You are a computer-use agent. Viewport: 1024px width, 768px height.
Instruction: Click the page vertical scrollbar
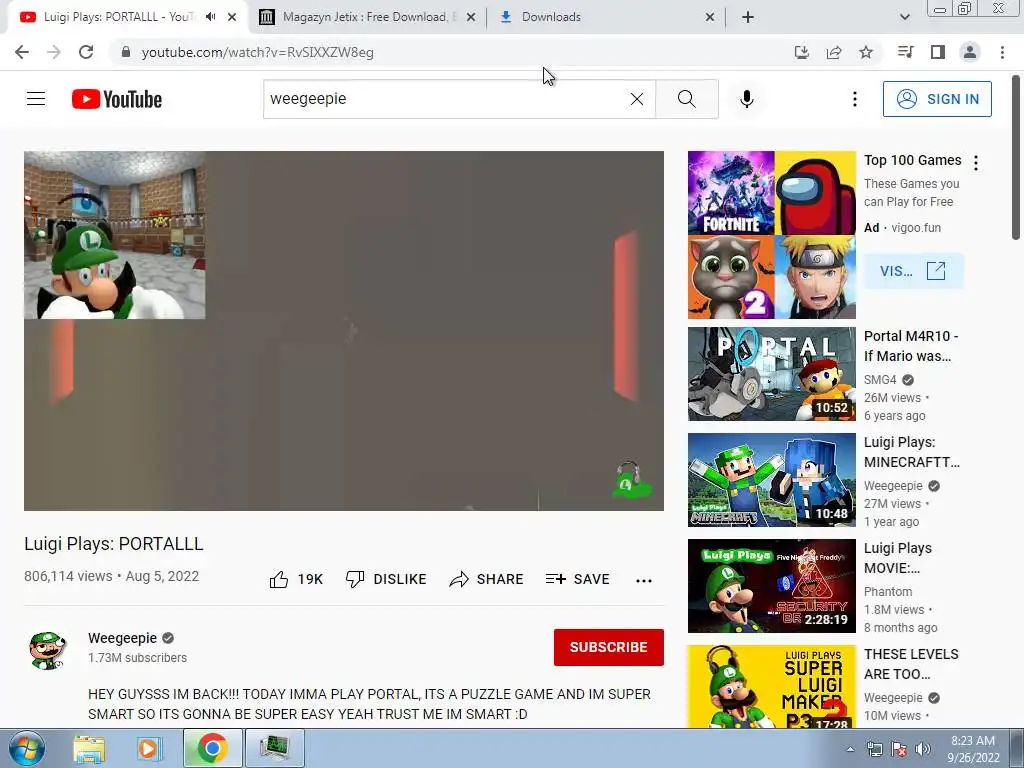click(x=1016, y=157)
